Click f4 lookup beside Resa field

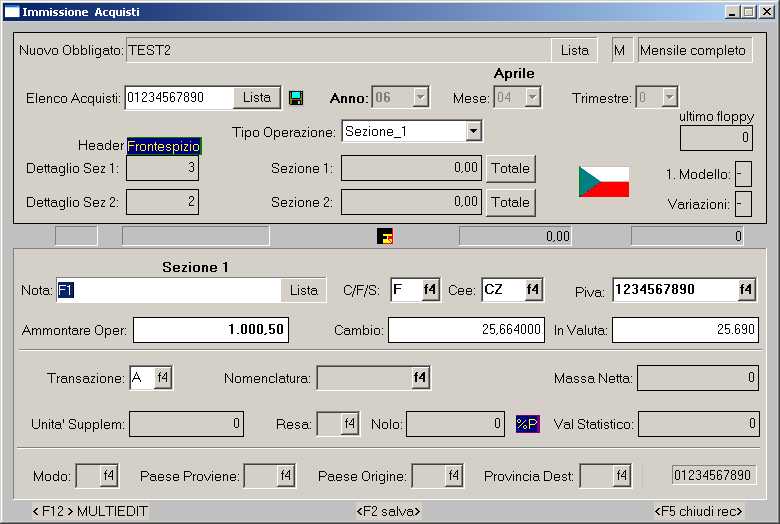(350, 424)
